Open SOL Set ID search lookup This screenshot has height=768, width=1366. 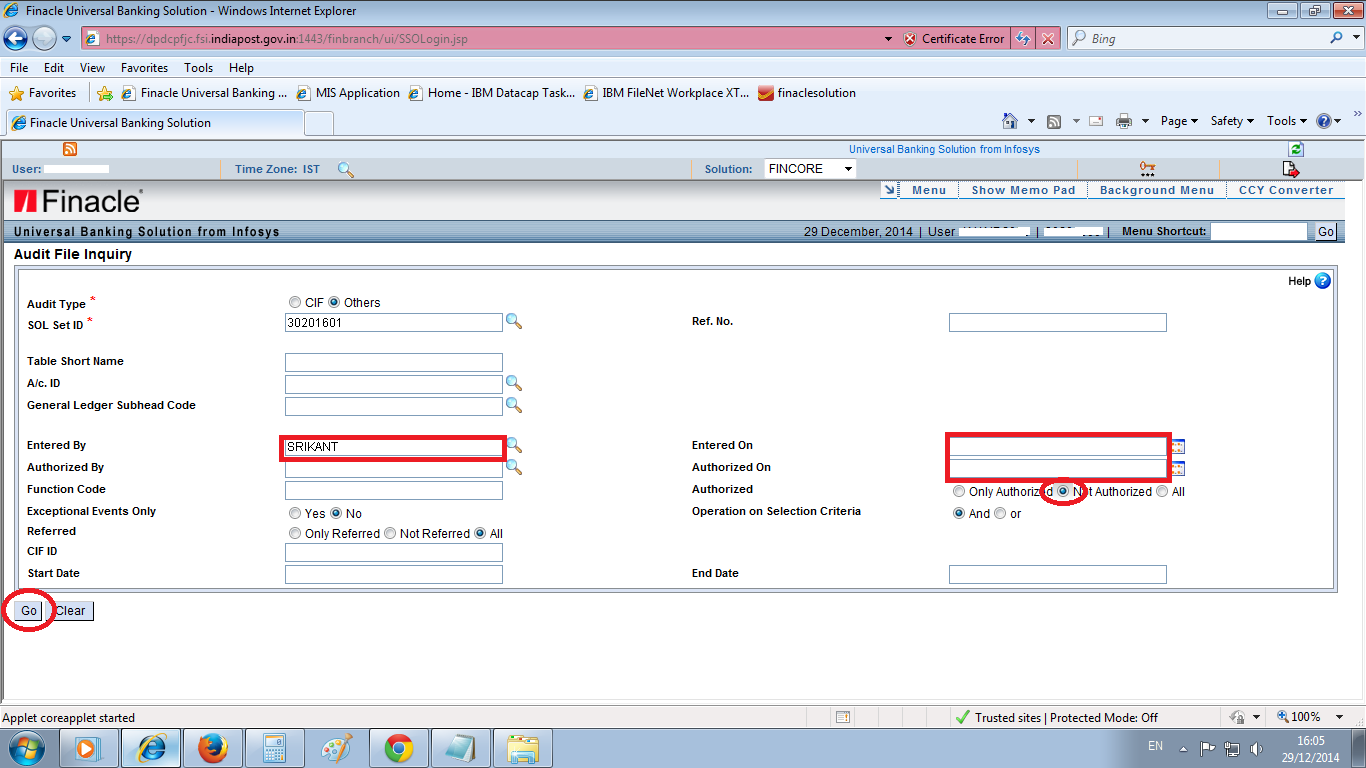coord(513,322)
